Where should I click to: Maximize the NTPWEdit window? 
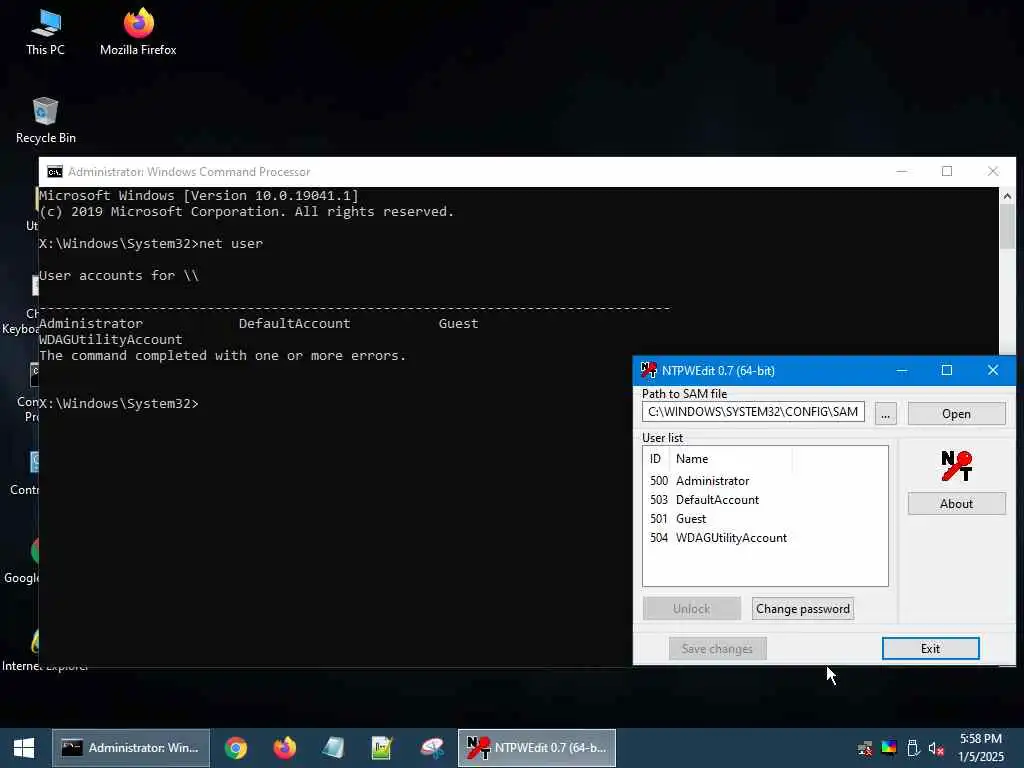[947, 370]
